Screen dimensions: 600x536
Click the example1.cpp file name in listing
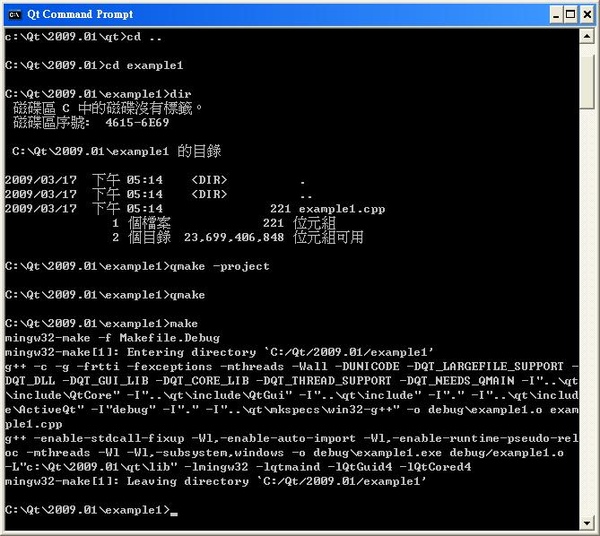pos(342,209)
